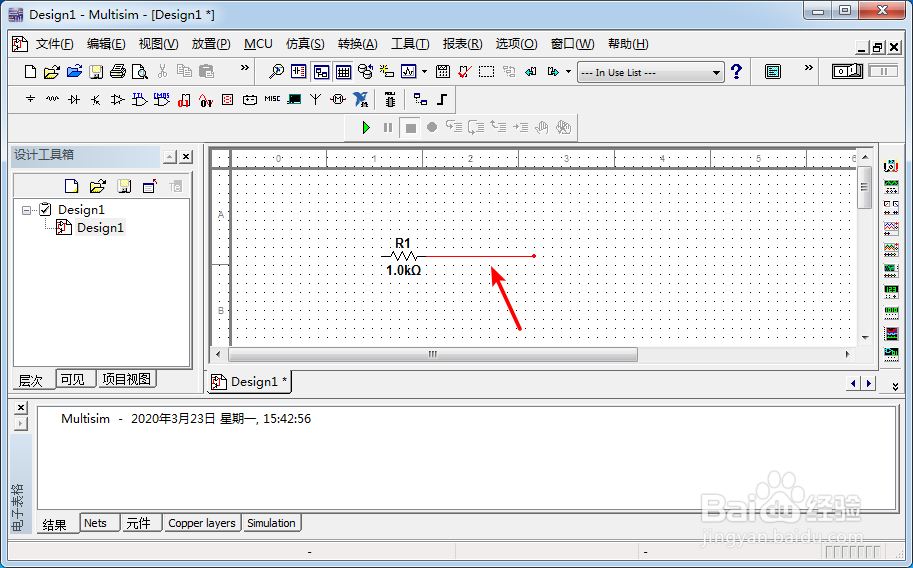
Task: Expand the Grapher dropdown arrow
Action: coord(424,72)
